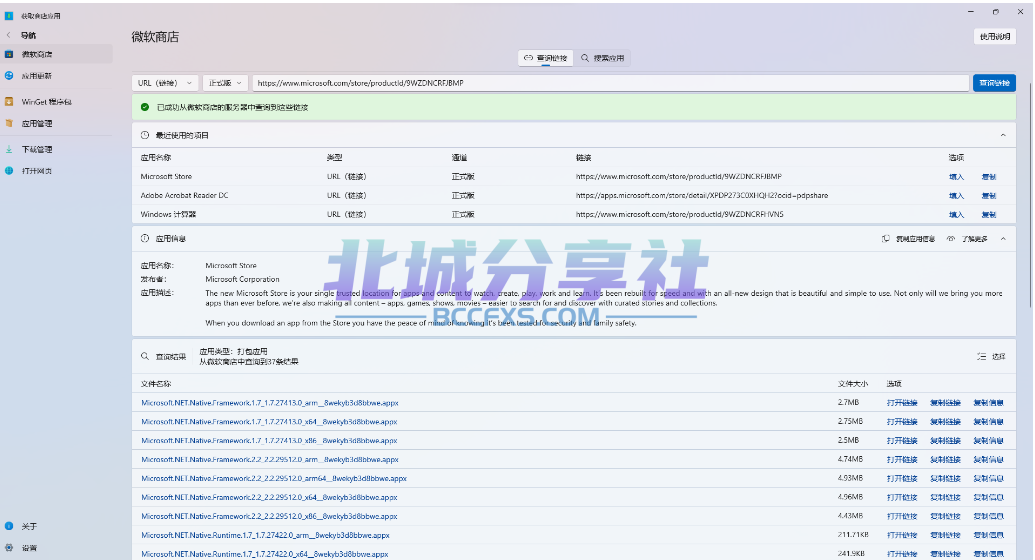Image resolution: width=1035 pixels, height=560 pixels.
Task: Click 复制 for the Windows 计算器 row
Action: [x=988, y=215]
